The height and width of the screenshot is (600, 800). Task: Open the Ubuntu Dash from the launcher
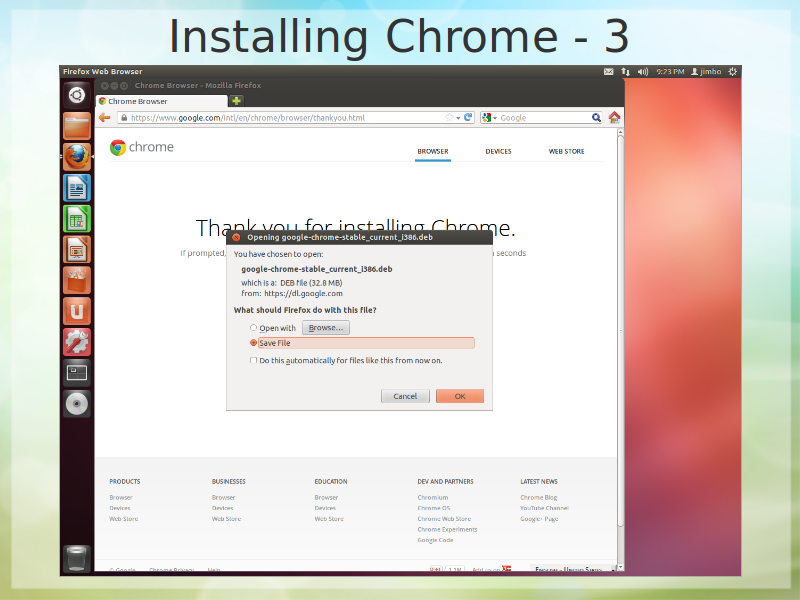click(x=77, y=95)
